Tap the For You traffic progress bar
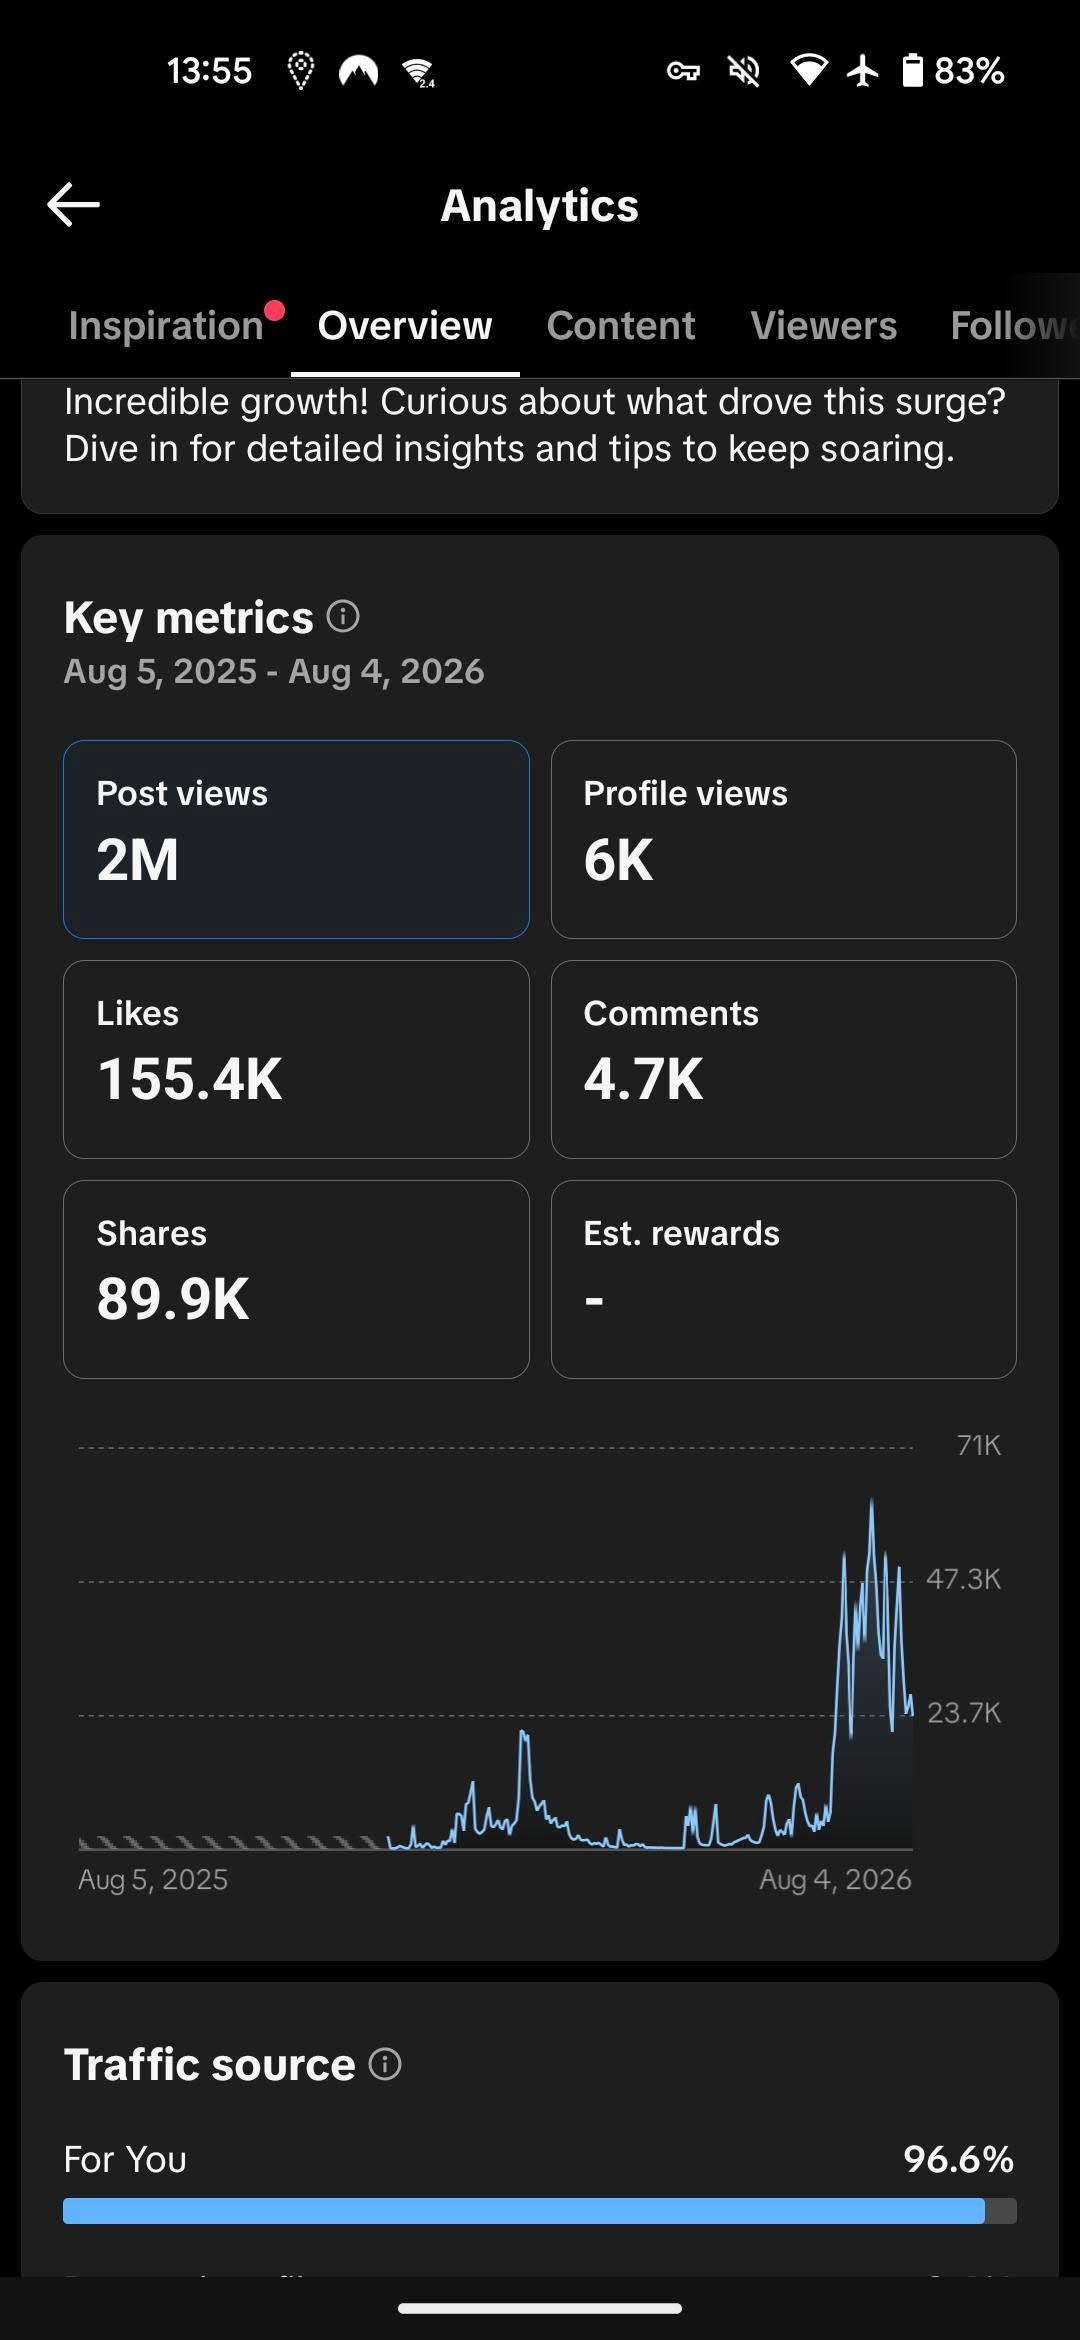The height and width of the screenshot is (2340, 1080). tap(540, 2211)
